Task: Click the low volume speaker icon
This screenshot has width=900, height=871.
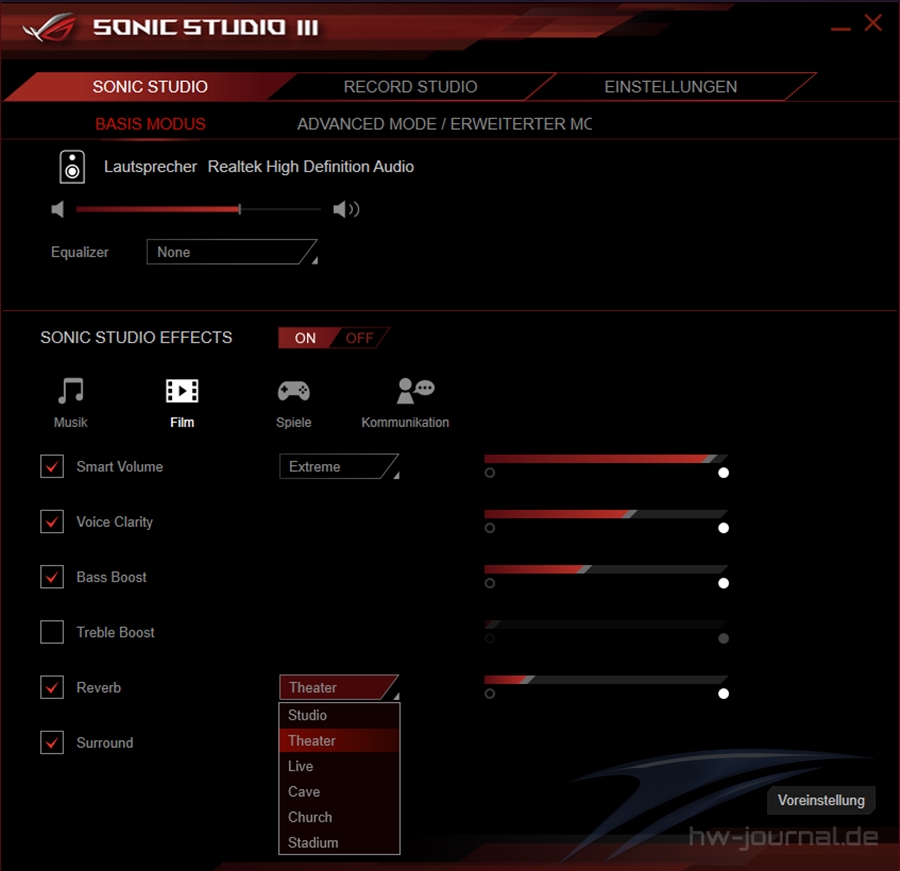Action: (x=57, y=209)
